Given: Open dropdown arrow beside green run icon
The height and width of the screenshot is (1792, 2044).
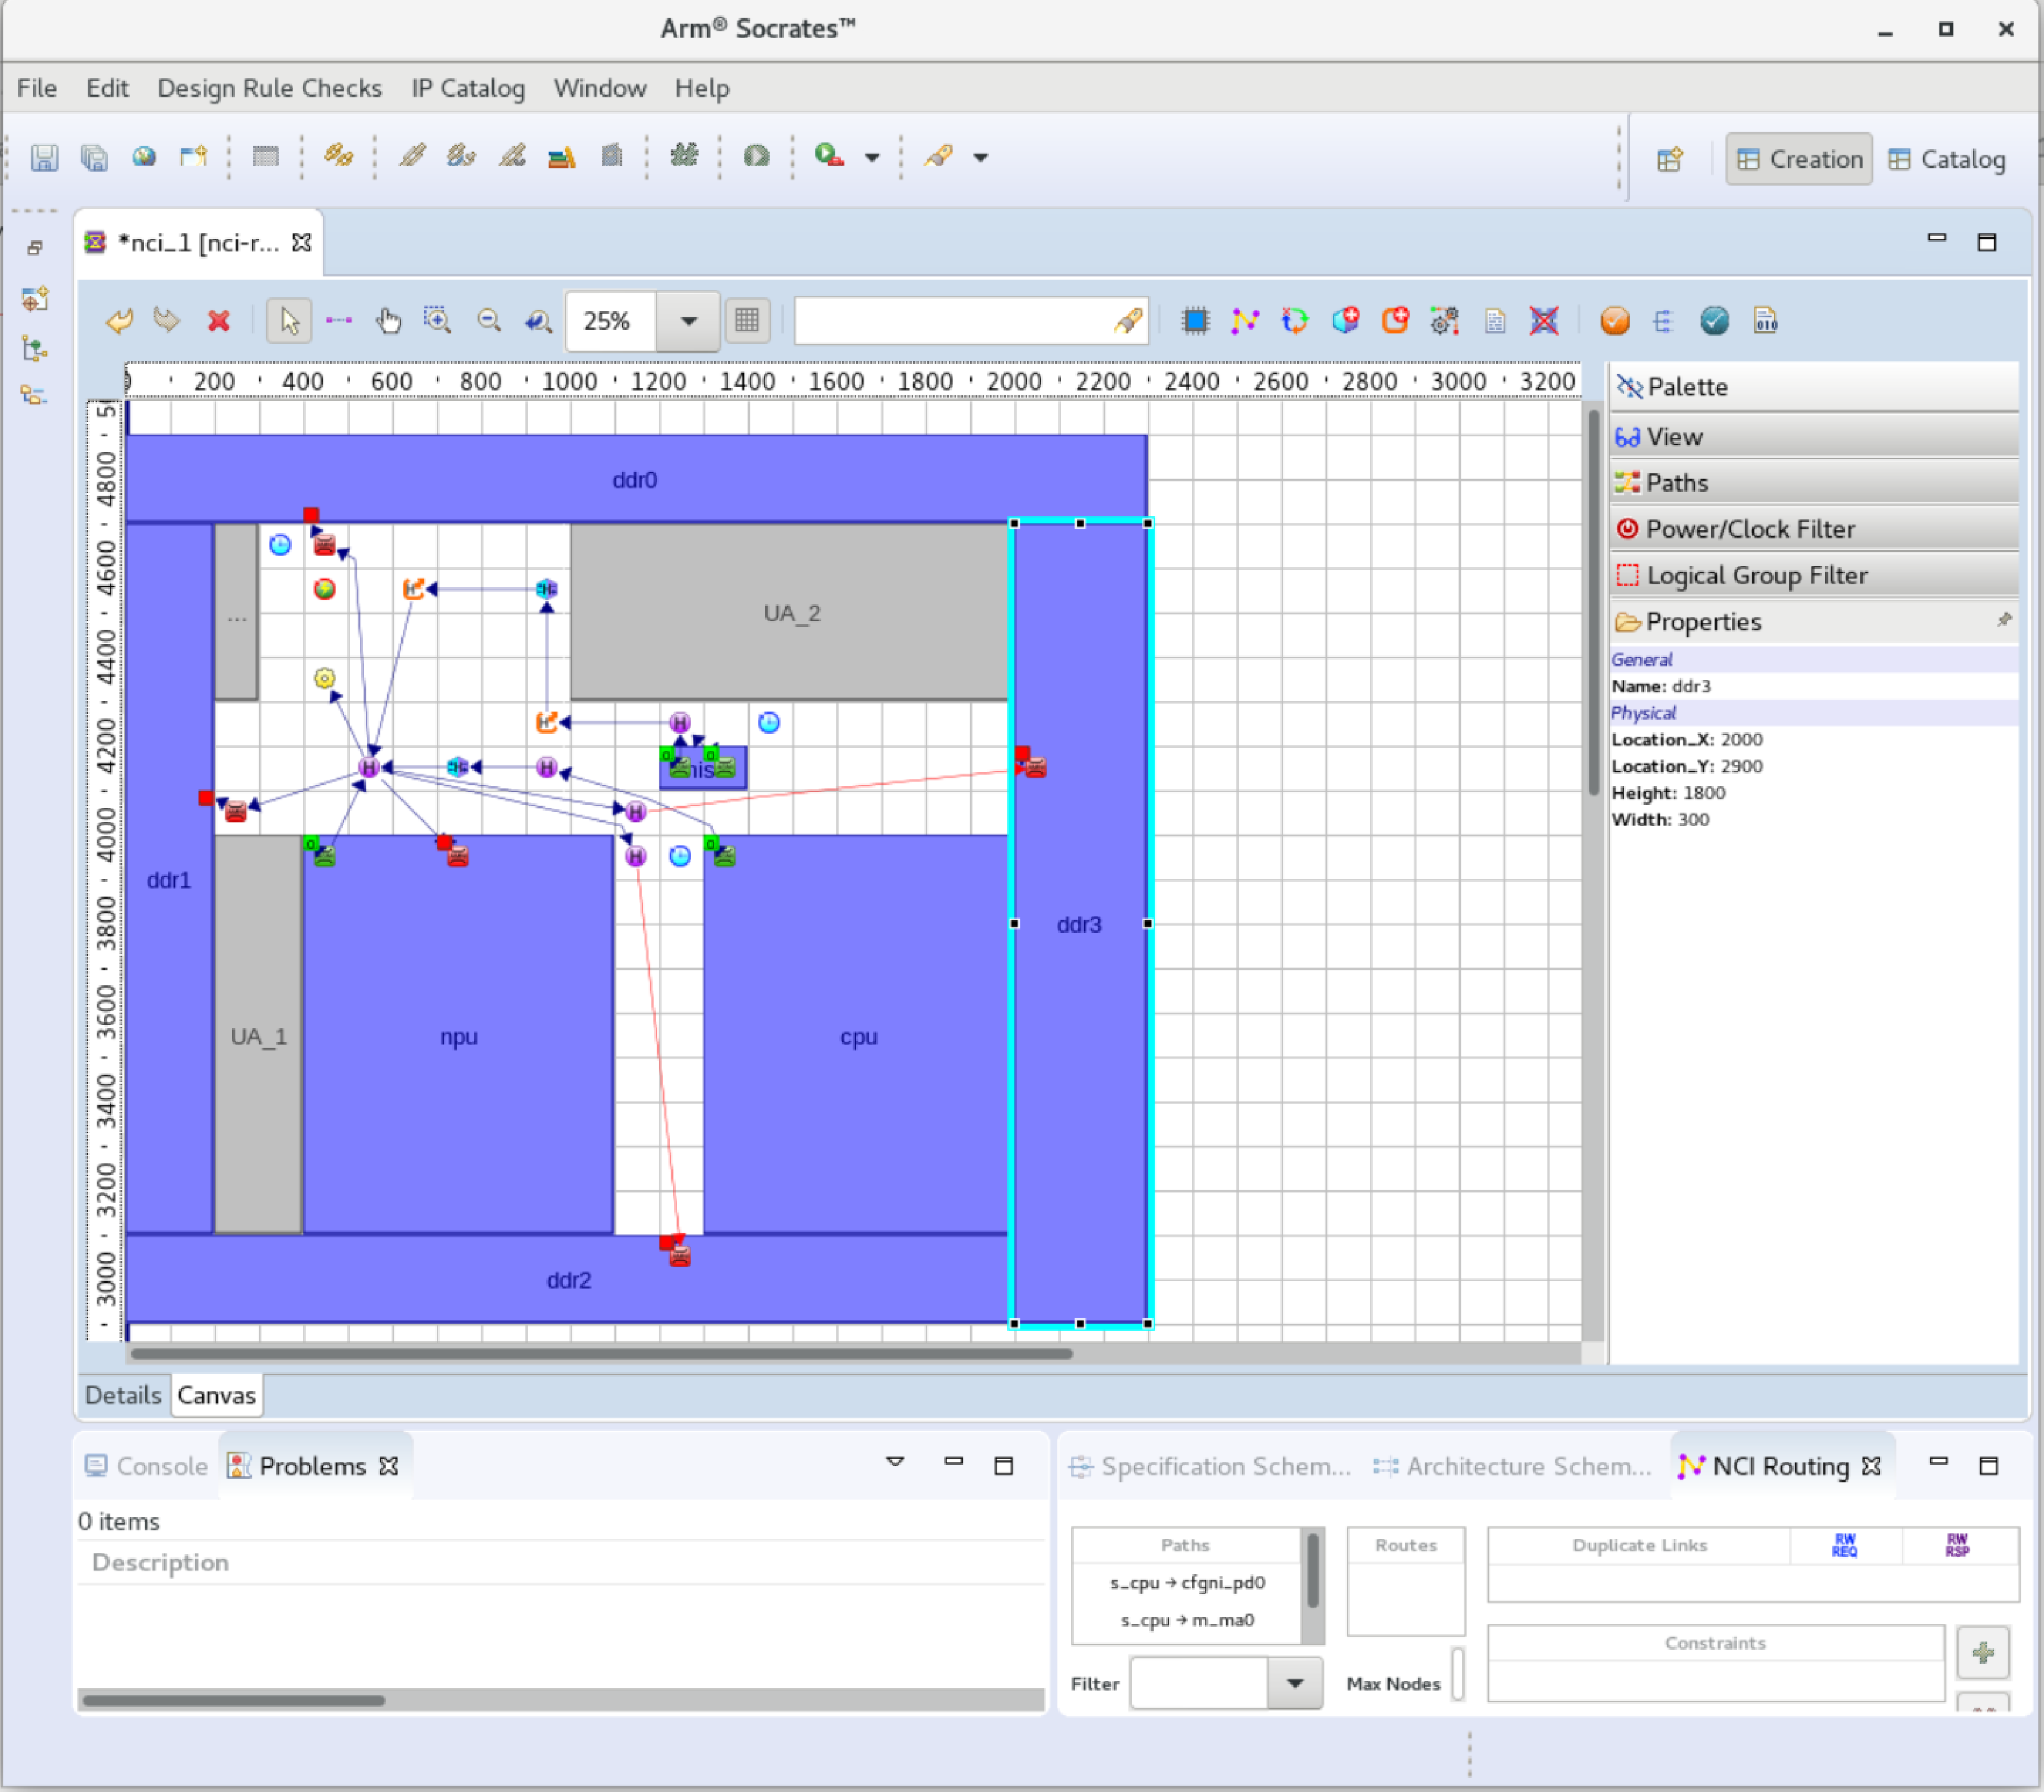Looking at the screenshot, I should (872, 157).
